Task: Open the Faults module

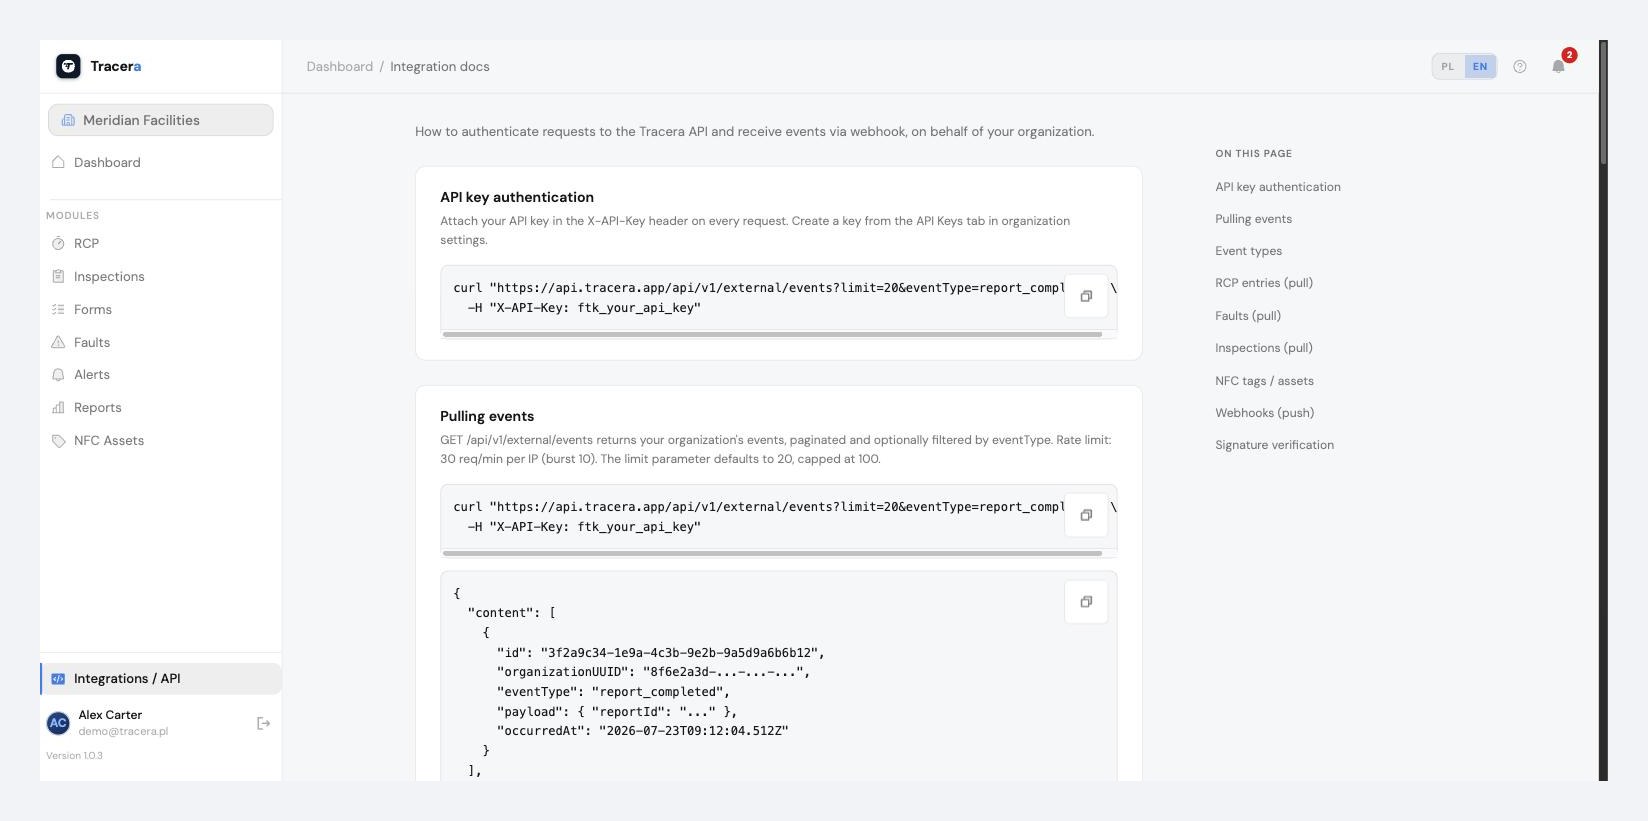Action: (161, 342)
